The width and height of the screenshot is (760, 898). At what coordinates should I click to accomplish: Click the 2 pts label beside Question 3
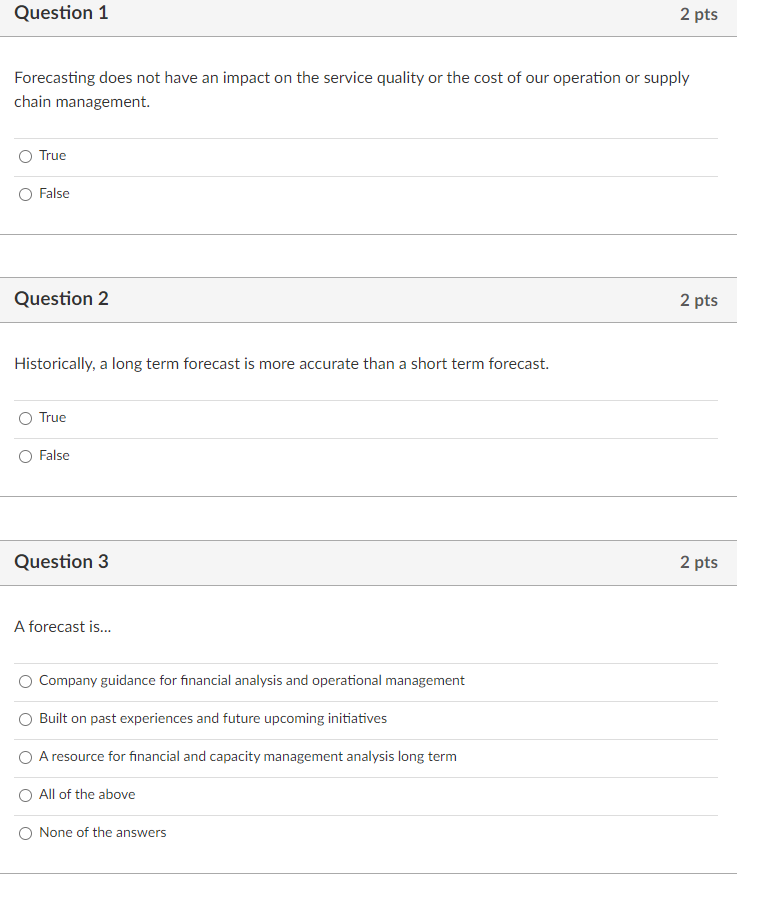700,562
